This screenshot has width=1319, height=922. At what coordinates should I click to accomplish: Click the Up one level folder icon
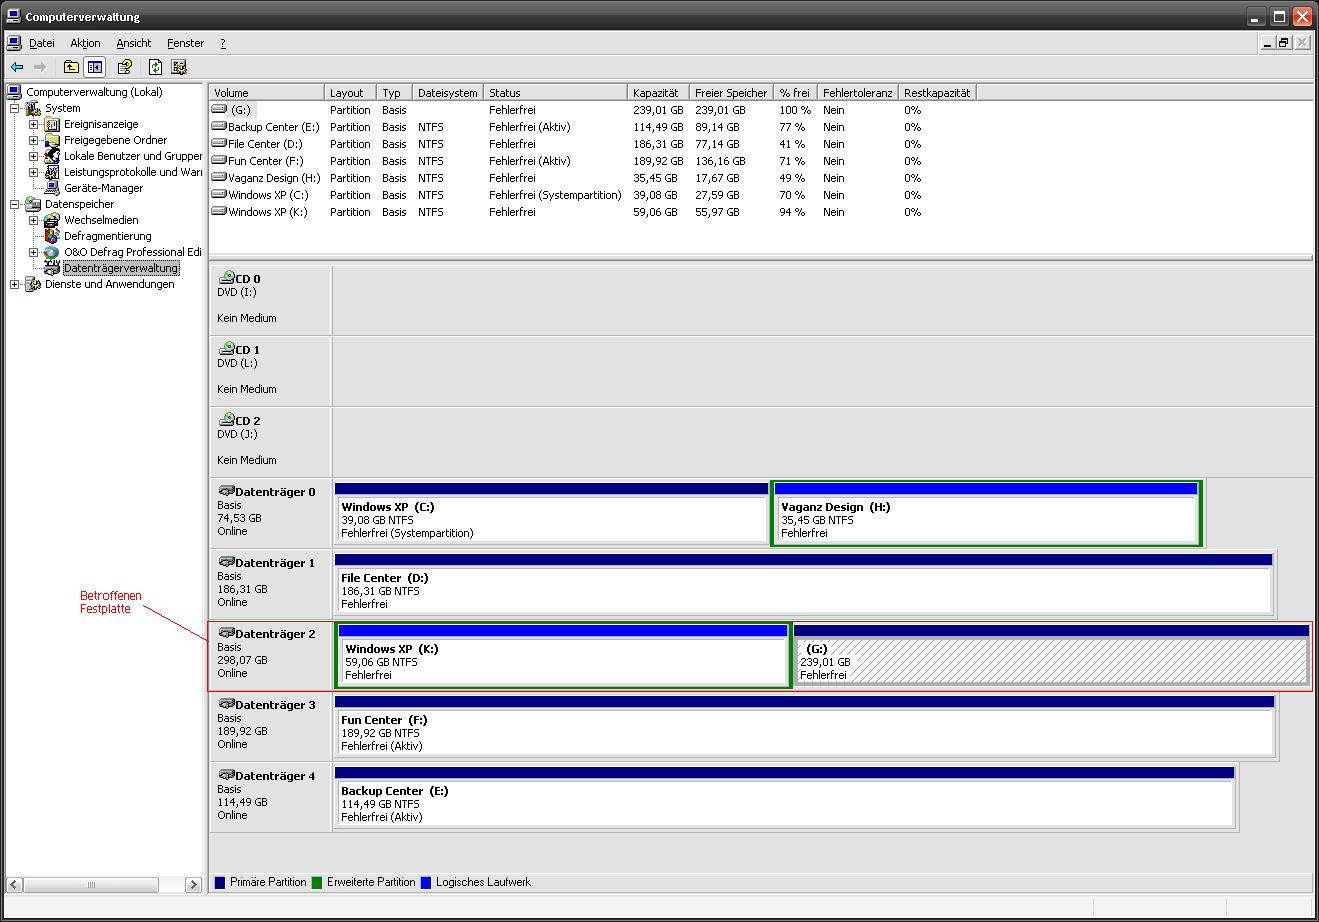point(71,67)
